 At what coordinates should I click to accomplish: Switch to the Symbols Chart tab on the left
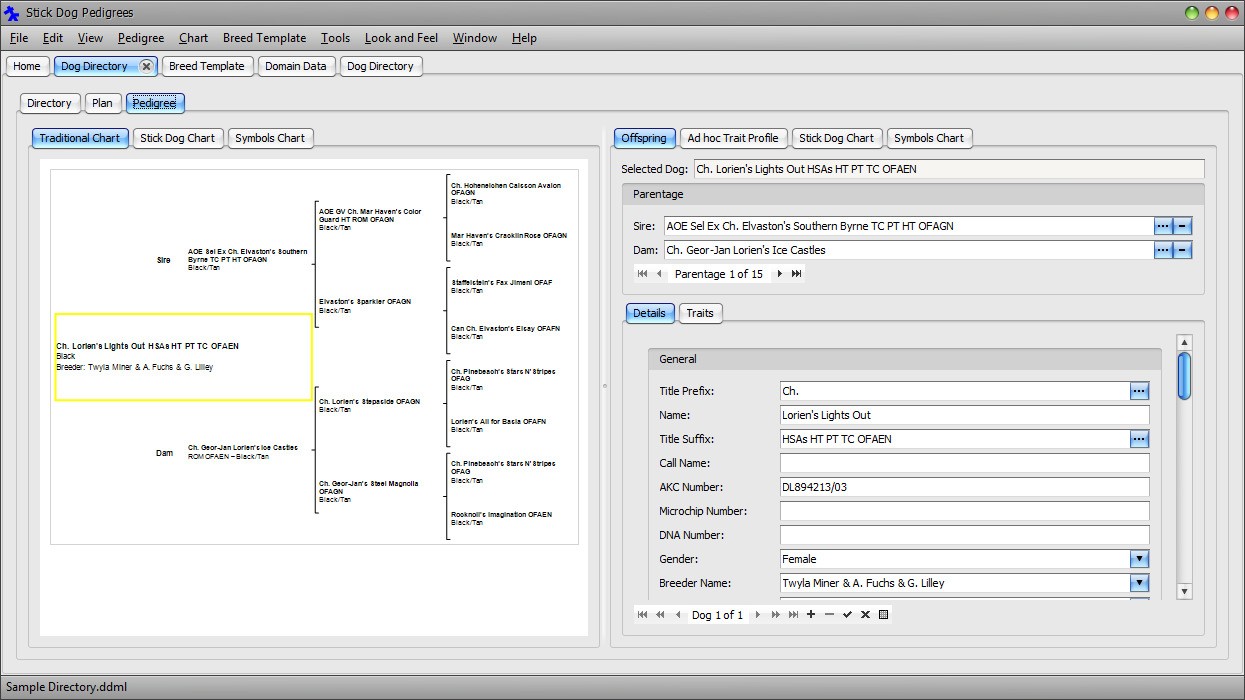(270, 138)
